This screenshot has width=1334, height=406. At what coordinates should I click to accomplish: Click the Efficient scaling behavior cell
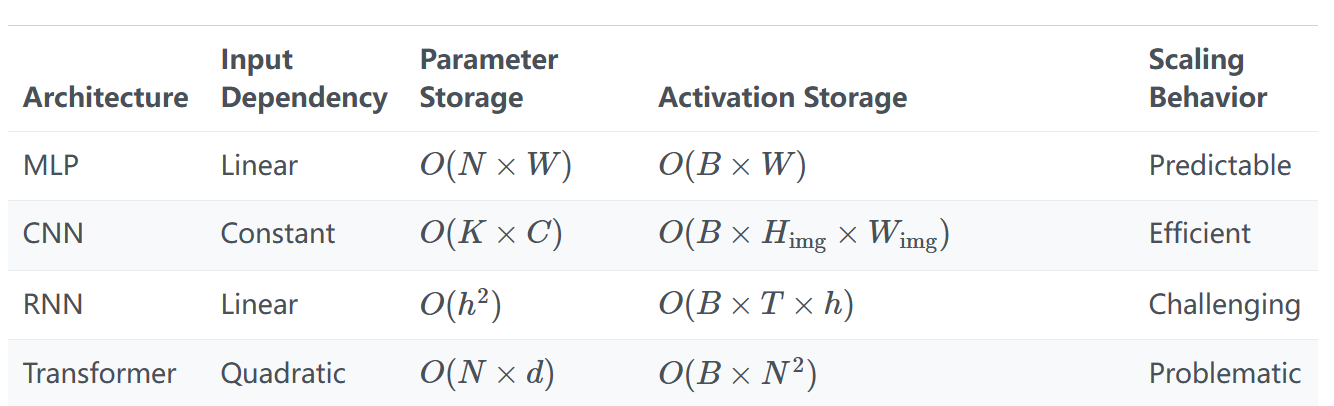click(1199, 234)
